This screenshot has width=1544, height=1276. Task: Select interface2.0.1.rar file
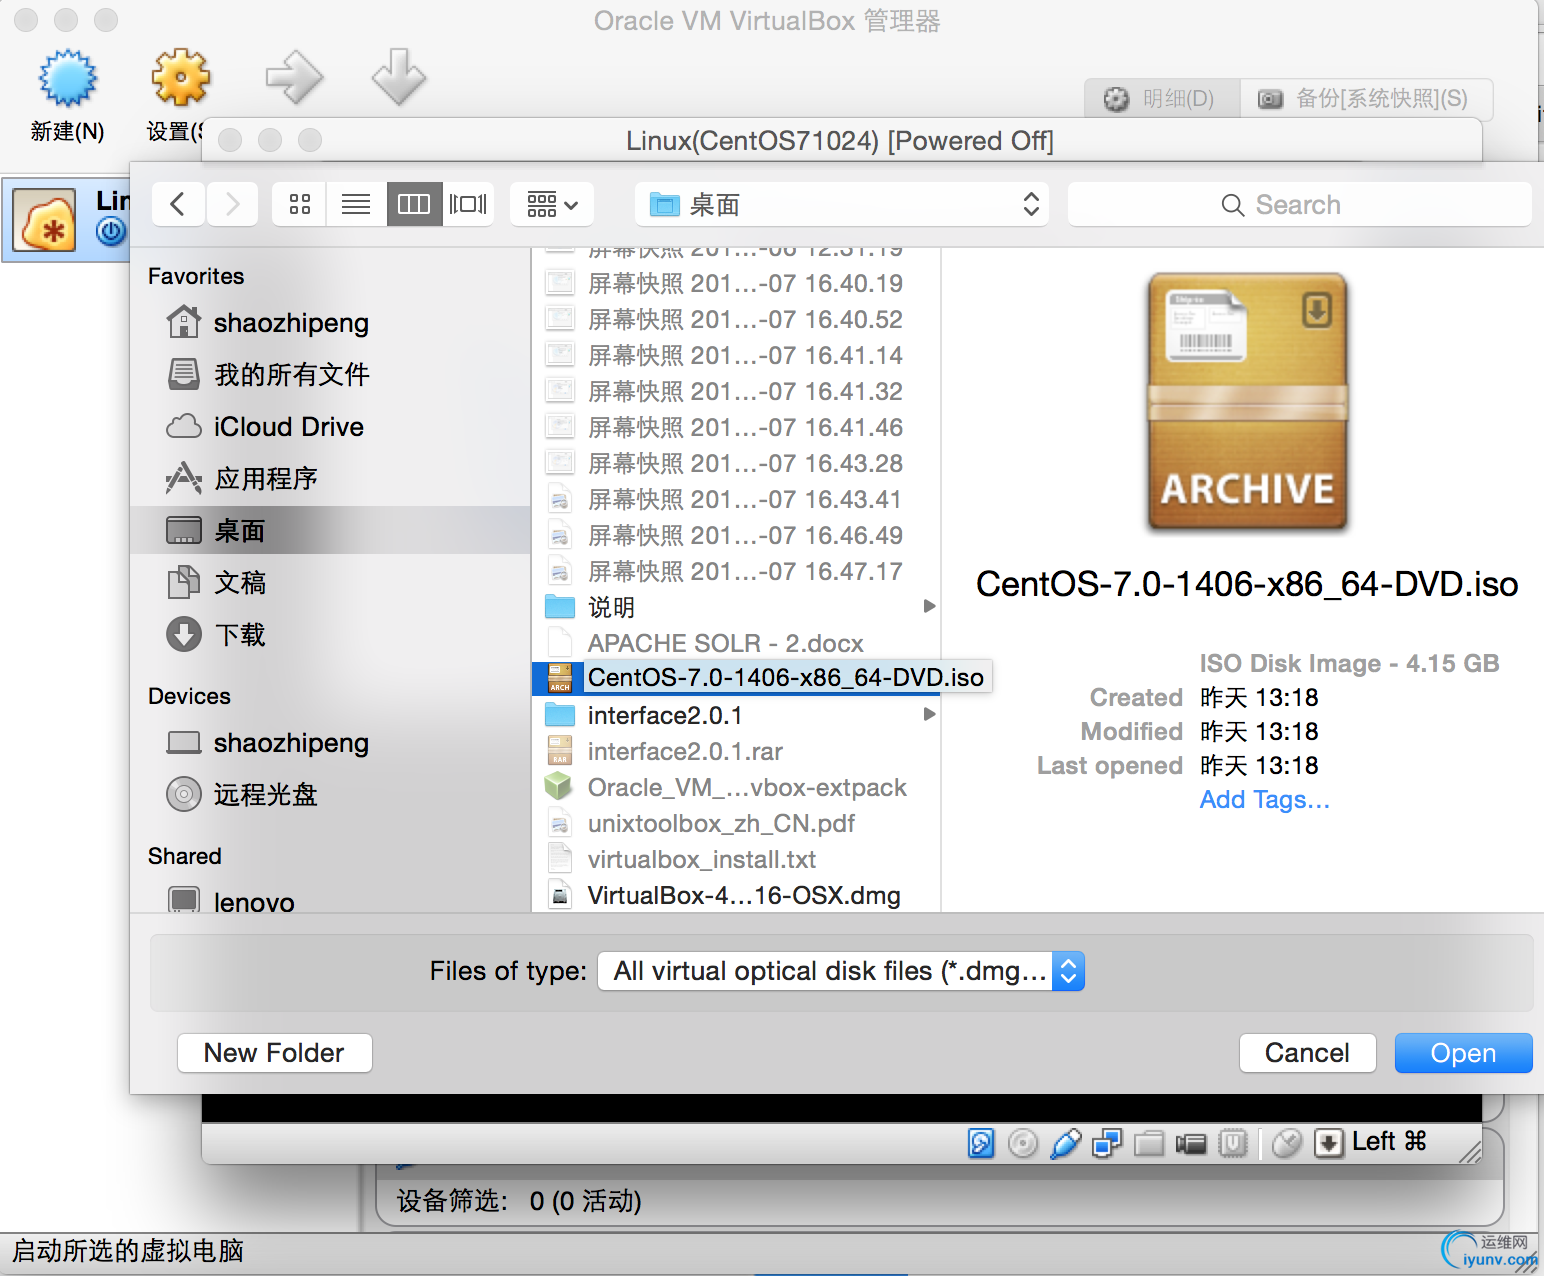[737, 751]
